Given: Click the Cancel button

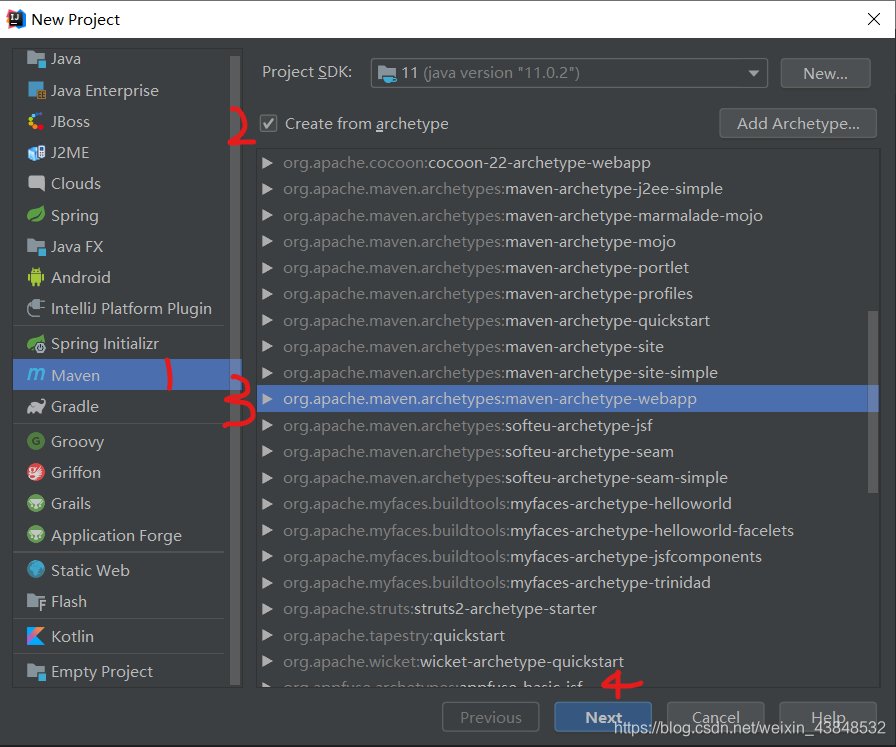Looking at the screenshot, I should click(x=715, y=717).
